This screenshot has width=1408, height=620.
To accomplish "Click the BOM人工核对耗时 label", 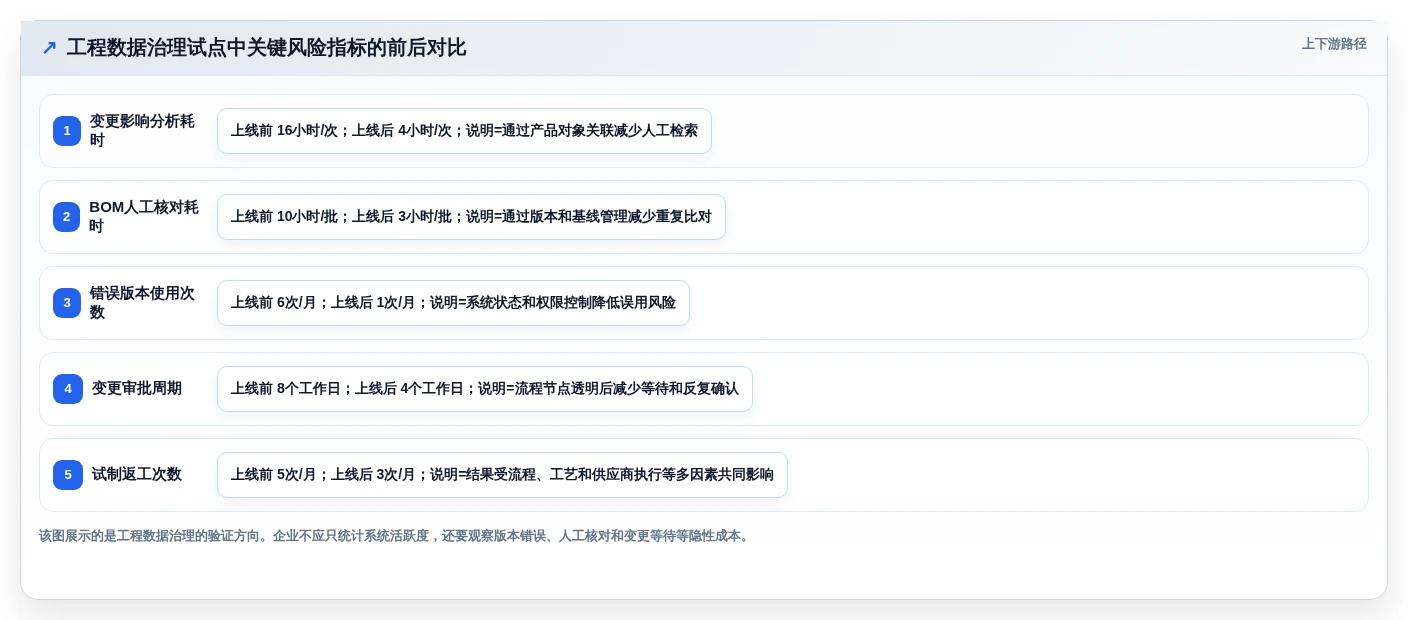I will coord(144,217).
